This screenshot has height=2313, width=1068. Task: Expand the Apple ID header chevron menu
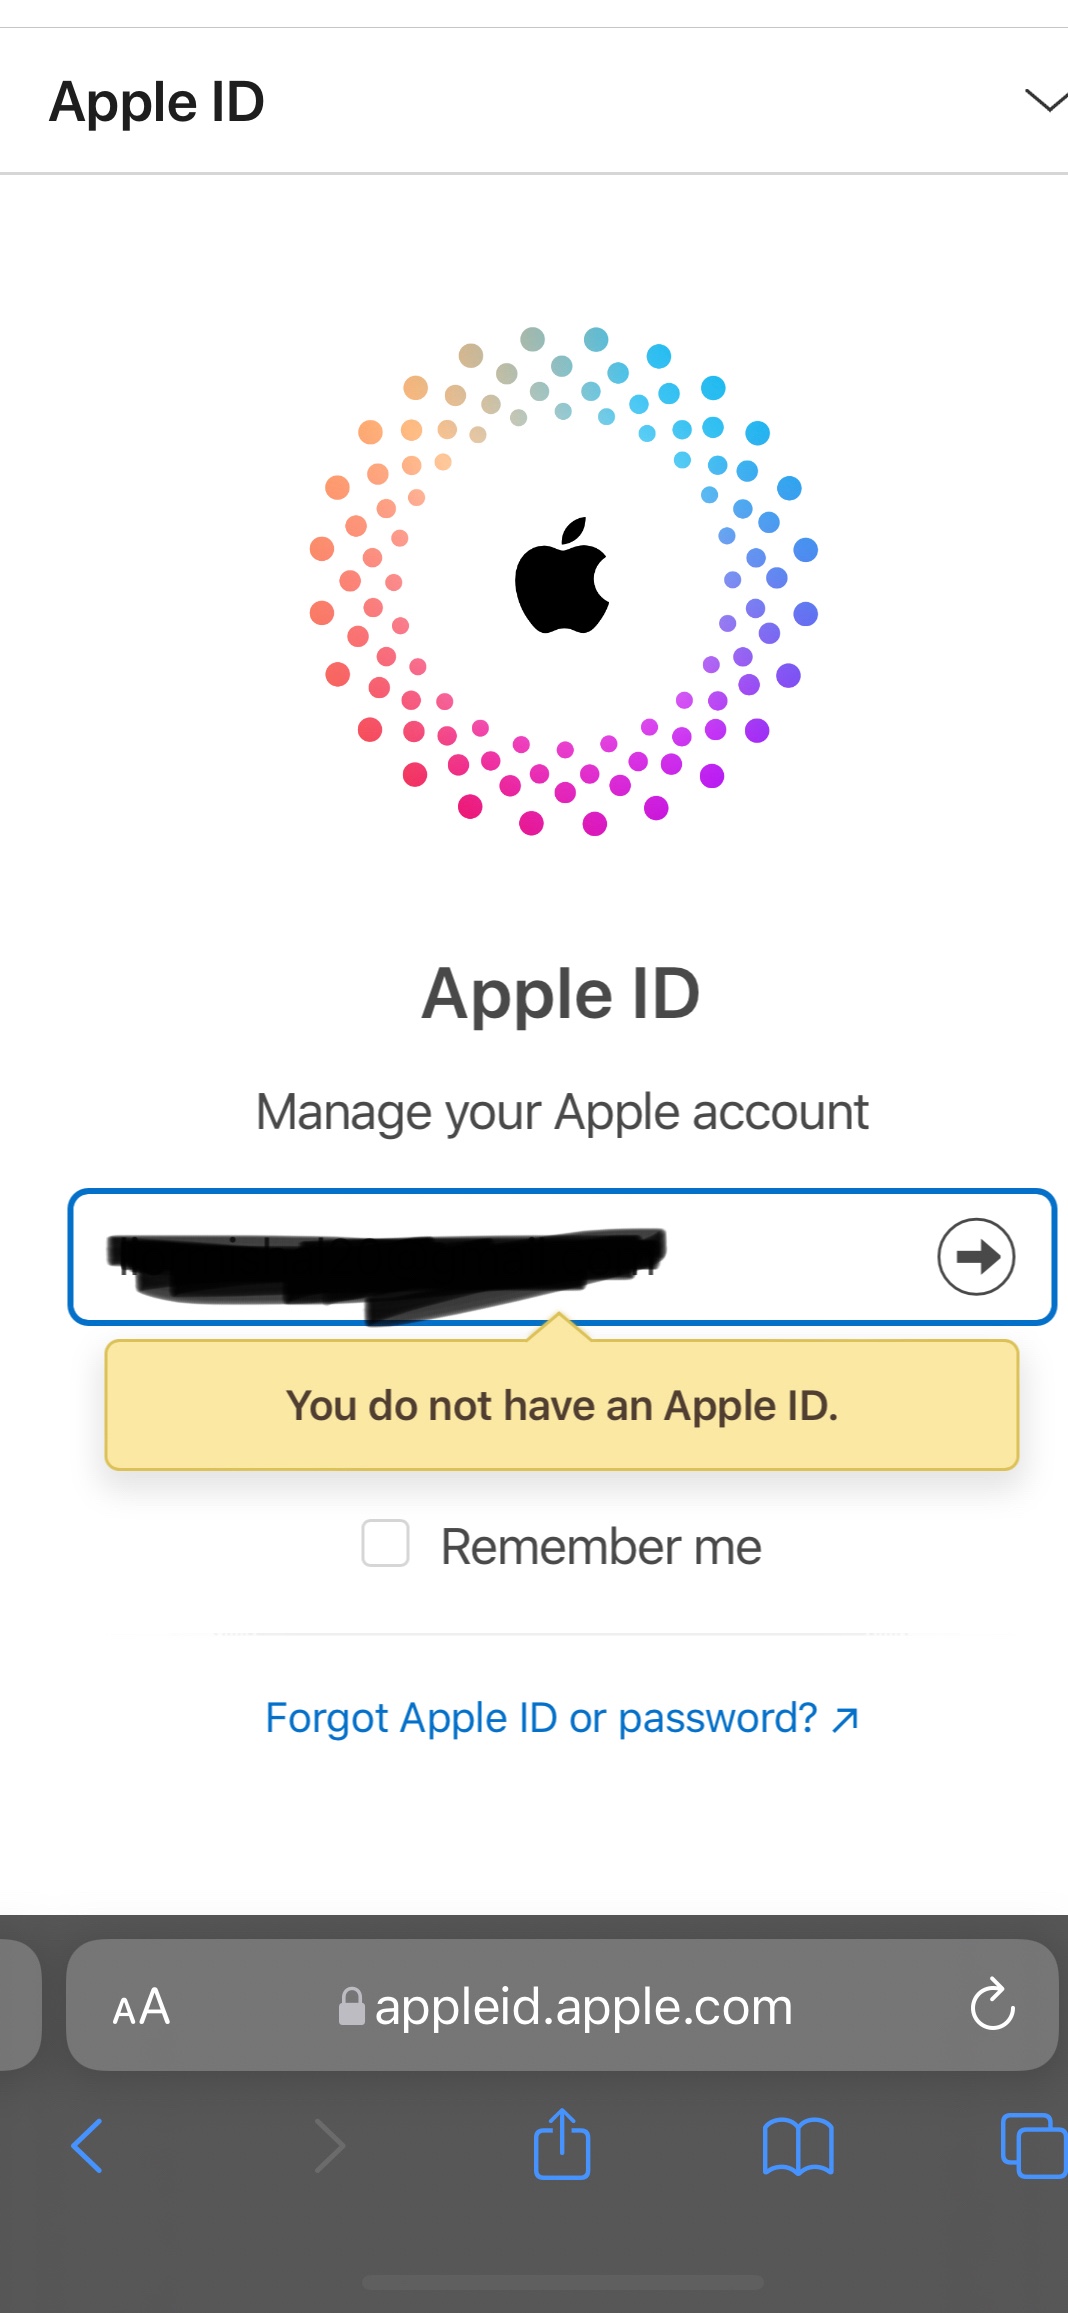pos(1044,101)
